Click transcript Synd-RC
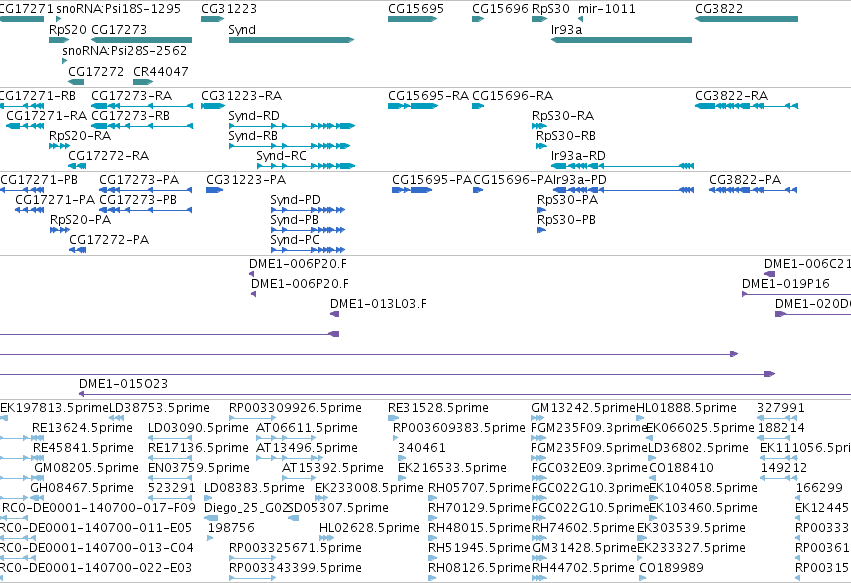This screenshot has width=851, height=583. pyautogui.click(x=306, y=166)
